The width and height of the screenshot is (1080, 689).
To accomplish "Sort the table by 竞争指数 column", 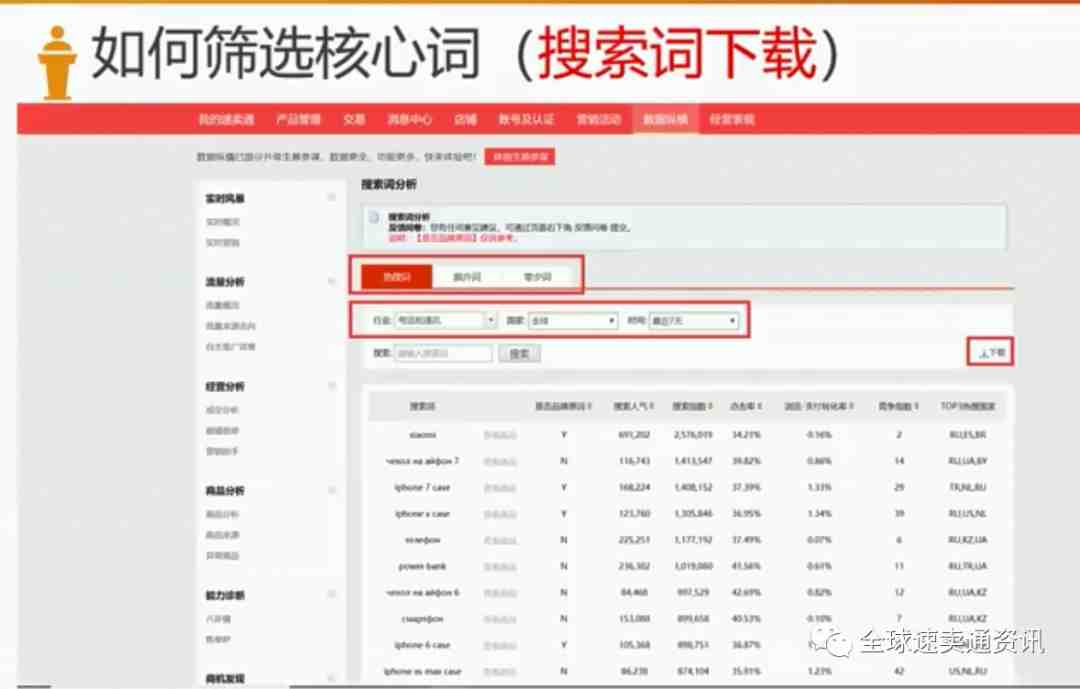I will tap(899, 407).
